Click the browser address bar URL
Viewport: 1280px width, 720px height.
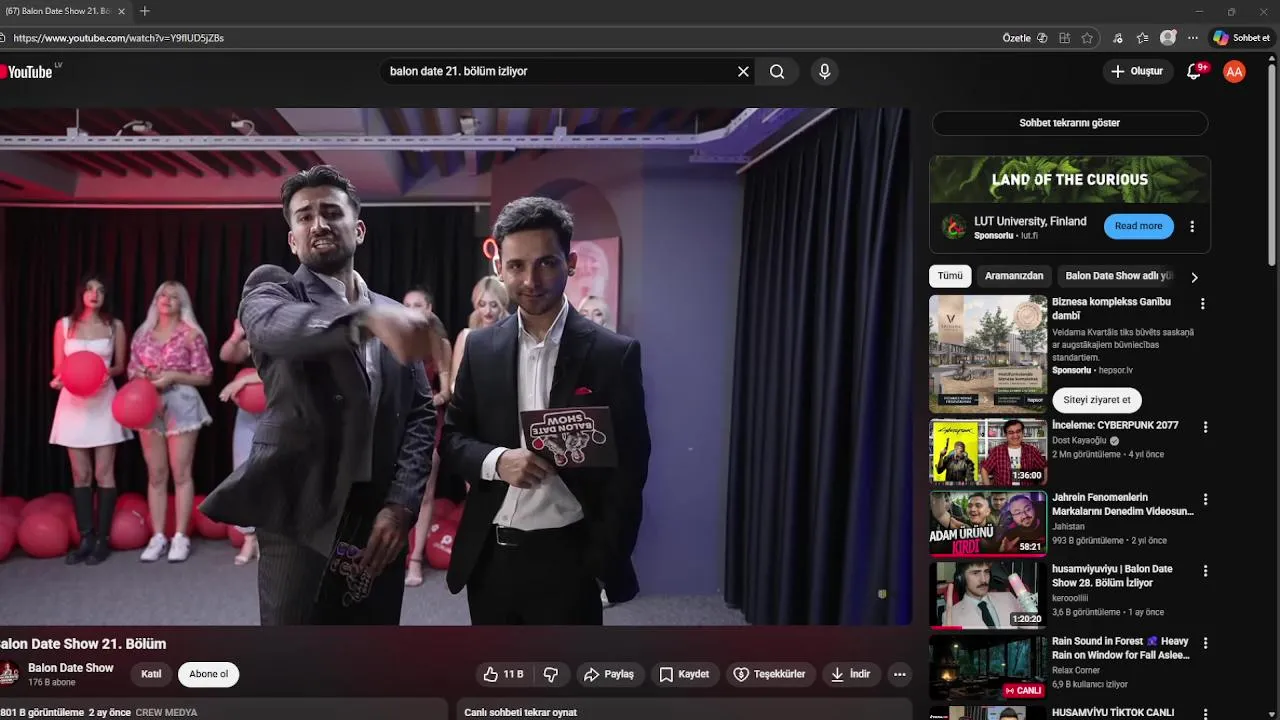pyautogui.click(x=119, y=38)
